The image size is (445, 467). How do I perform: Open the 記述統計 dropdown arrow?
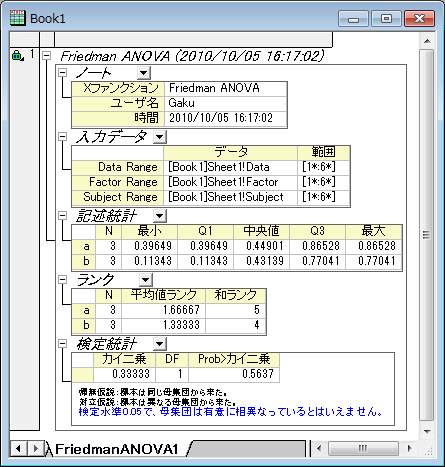(x=160, y=216)
